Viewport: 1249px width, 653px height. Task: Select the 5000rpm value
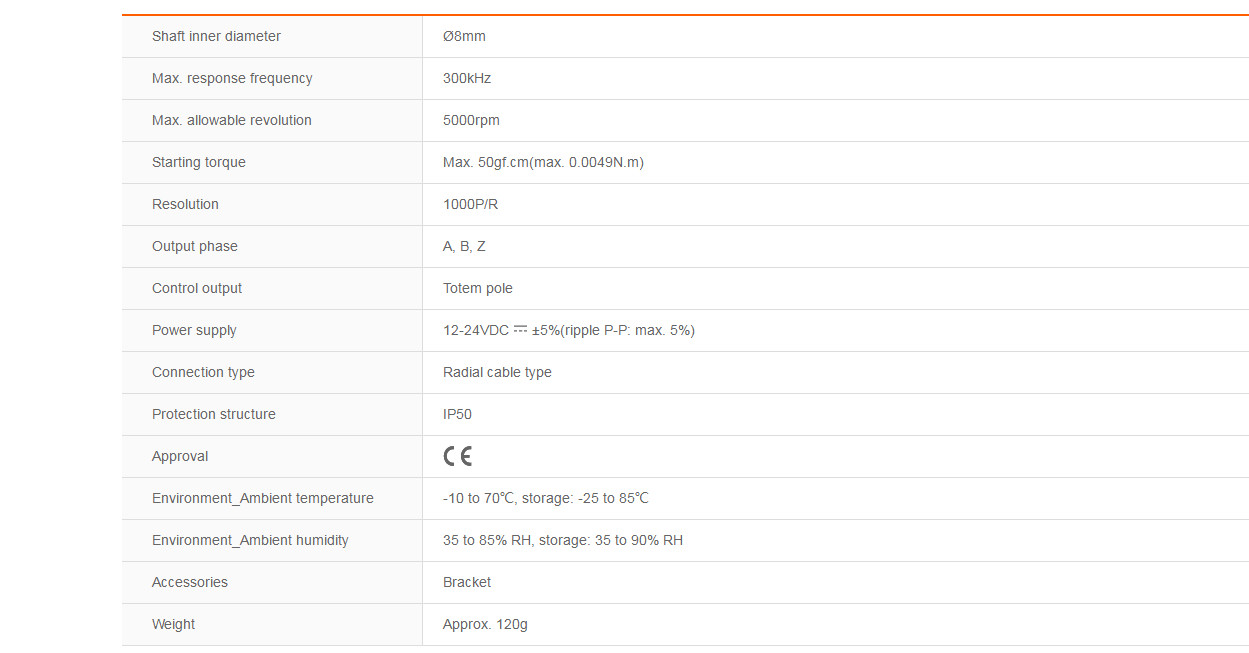pos(471,120)
